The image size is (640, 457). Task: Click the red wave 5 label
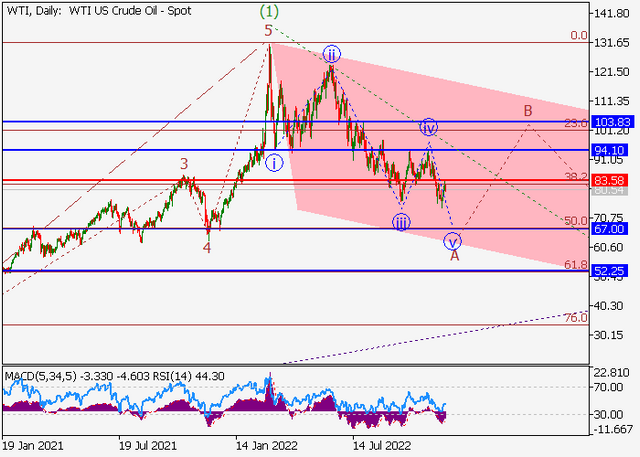pyautogui.click(x=268, y=31)
